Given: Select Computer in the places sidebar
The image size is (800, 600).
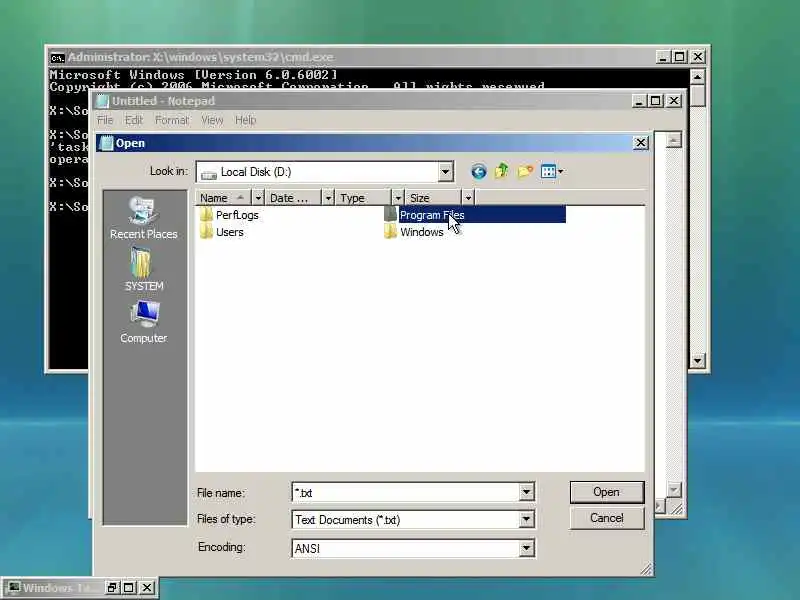Looking at the screenshot, I should [x=143, y=322].
